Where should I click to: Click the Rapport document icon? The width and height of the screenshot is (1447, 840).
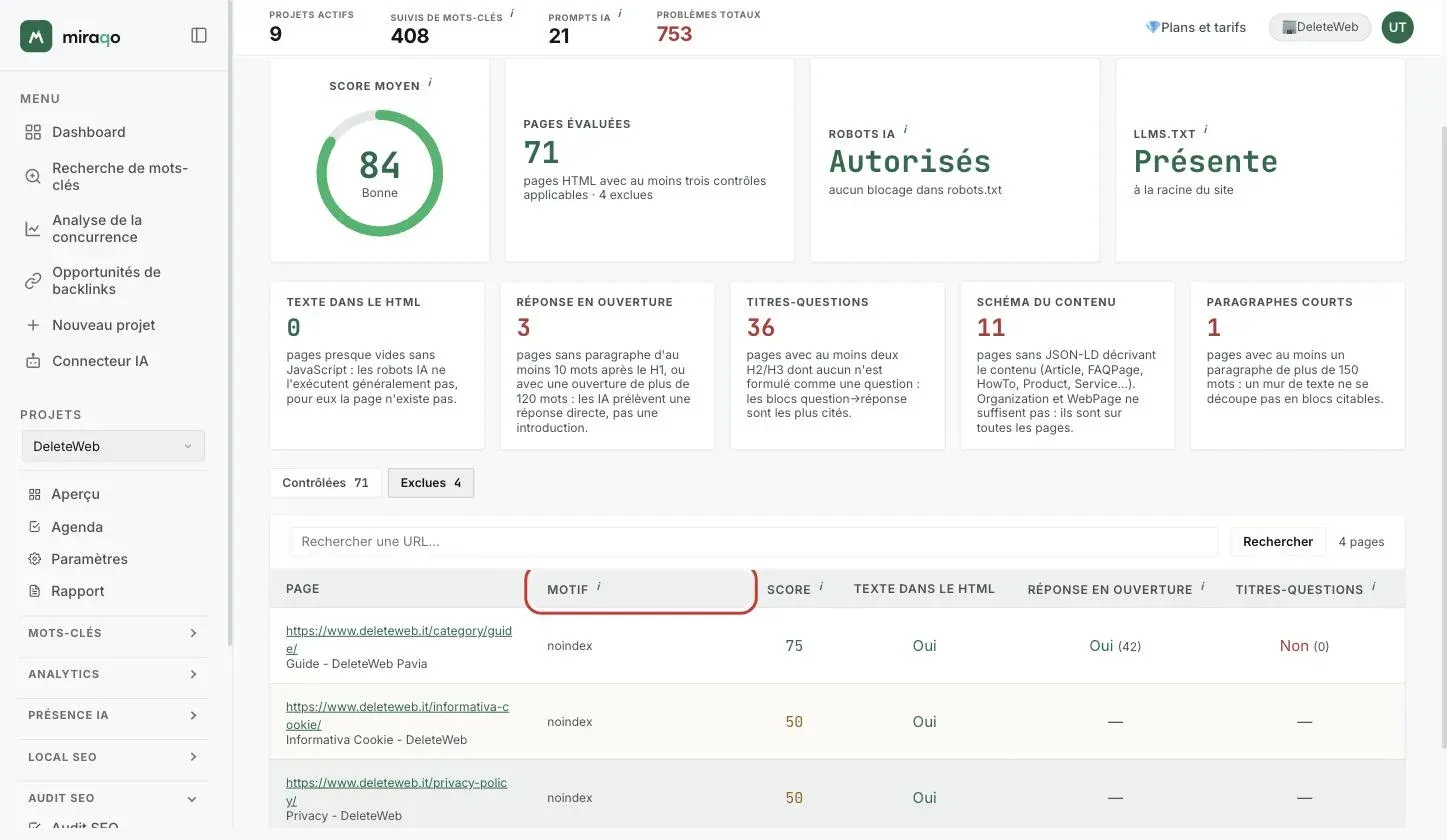point(35,591)
